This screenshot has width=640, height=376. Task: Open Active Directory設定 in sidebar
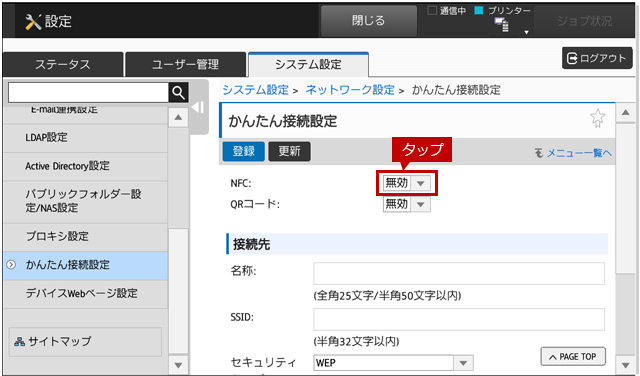85,166
